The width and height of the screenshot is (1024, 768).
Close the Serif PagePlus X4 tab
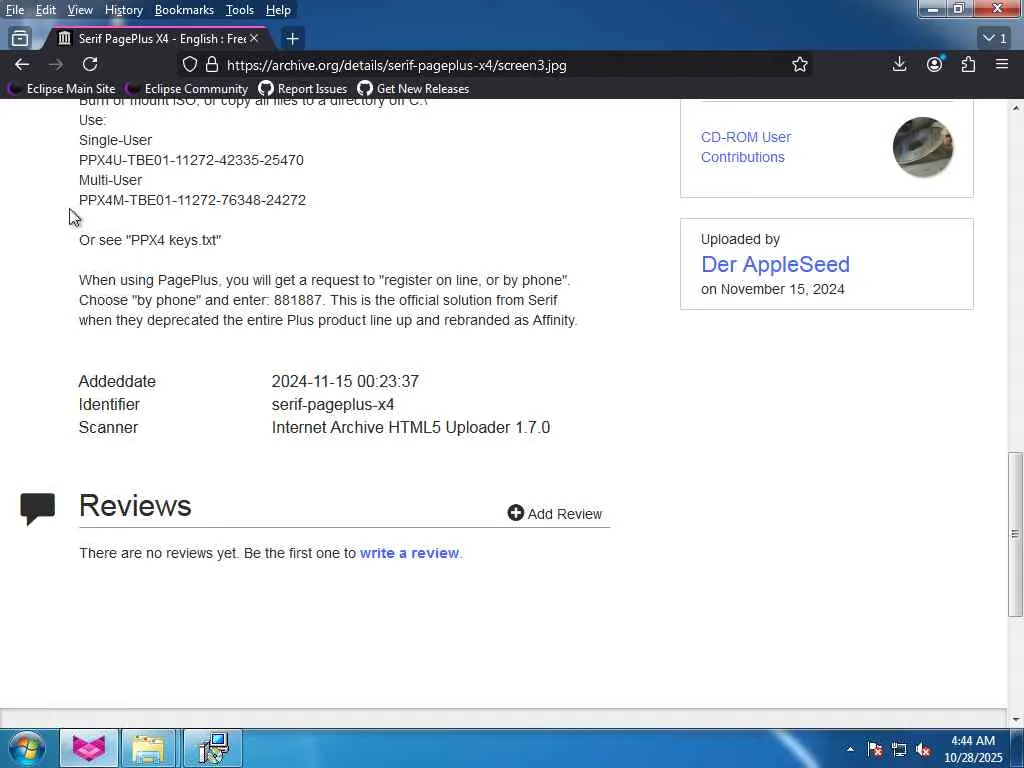point(254,39)
